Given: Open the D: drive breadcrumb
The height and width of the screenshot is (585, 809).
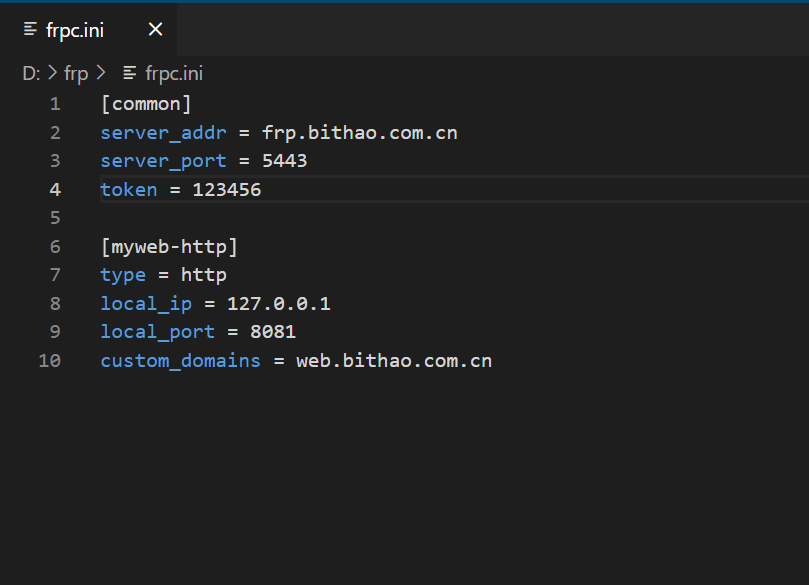Looking at the screenshot, I should (x=31, y=73).
